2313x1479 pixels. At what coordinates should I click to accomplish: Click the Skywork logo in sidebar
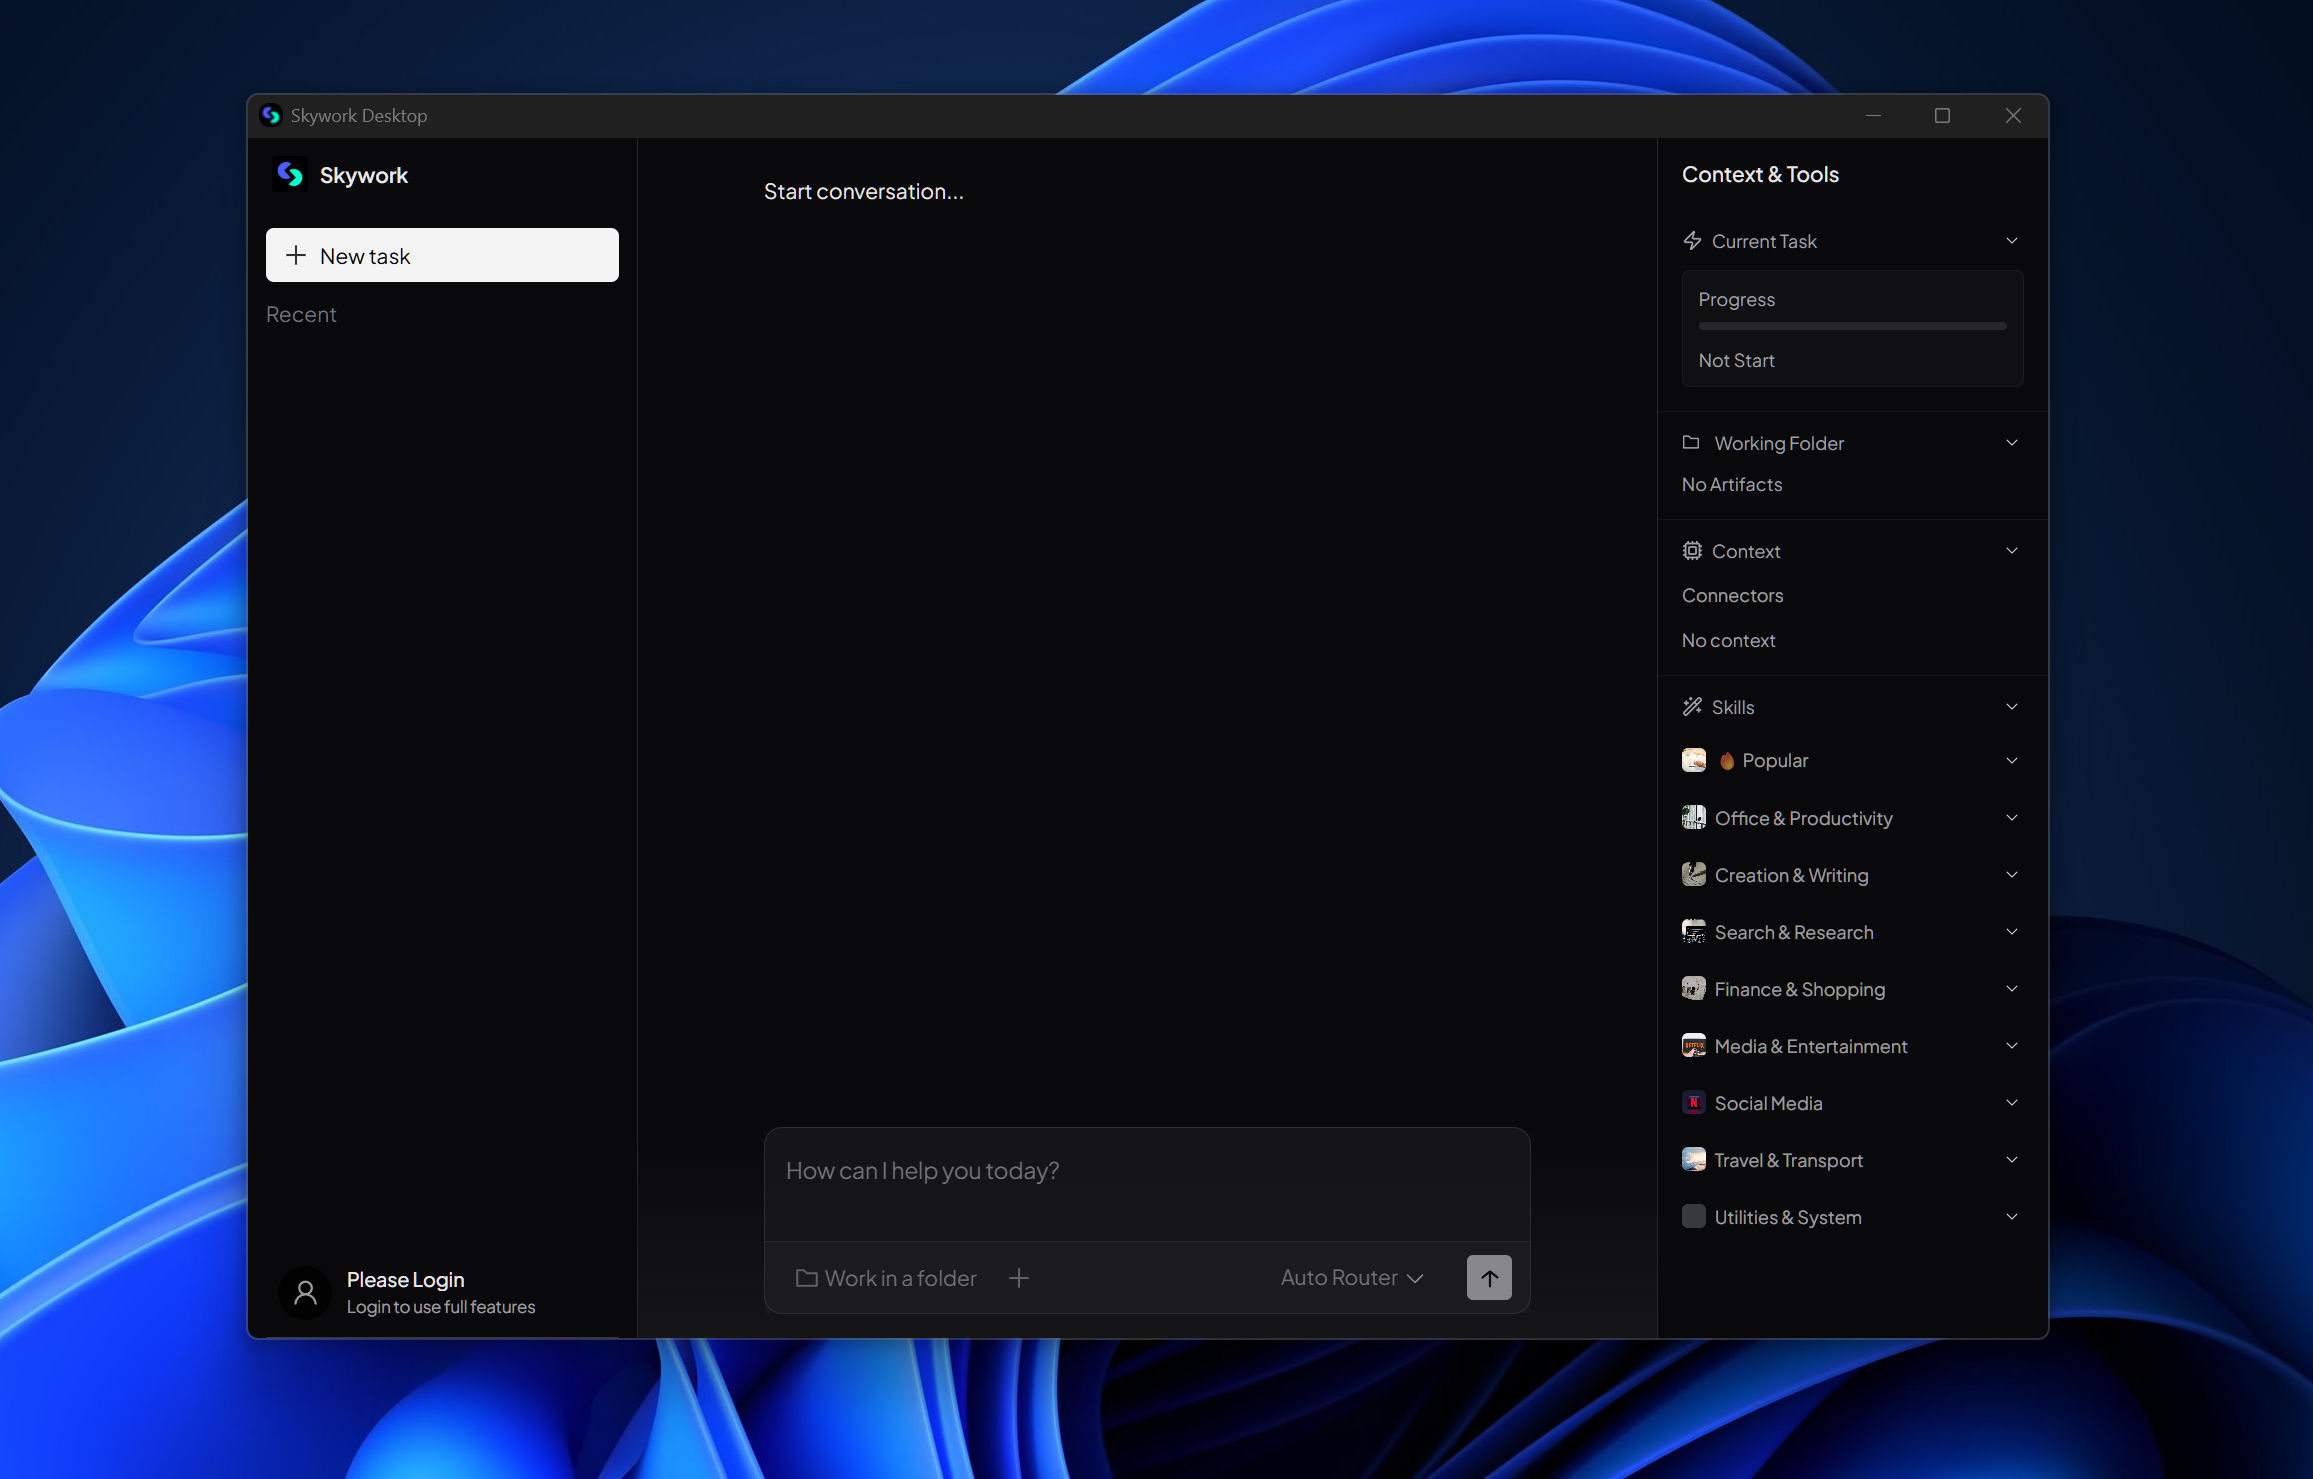pos(291,175)
